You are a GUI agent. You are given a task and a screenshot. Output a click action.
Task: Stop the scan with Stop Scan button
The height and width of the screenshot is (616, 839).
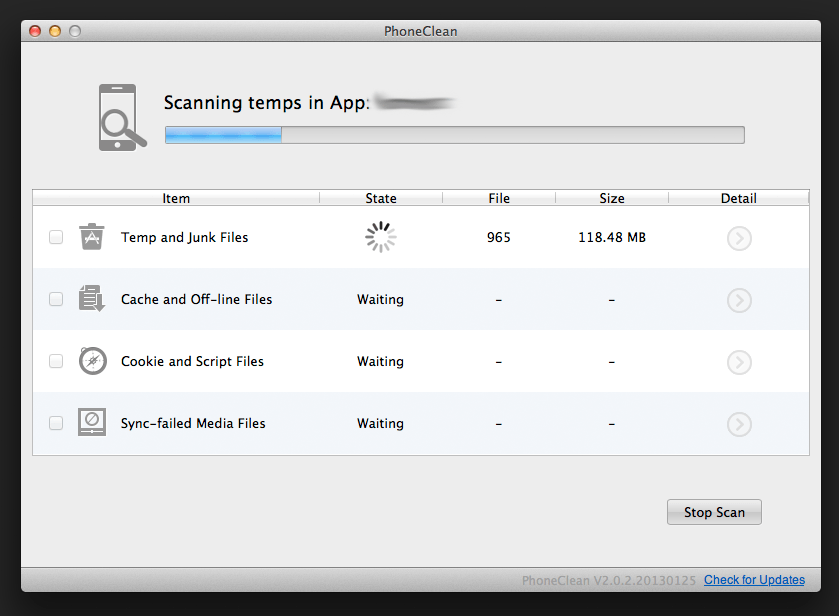click(714, 512)
